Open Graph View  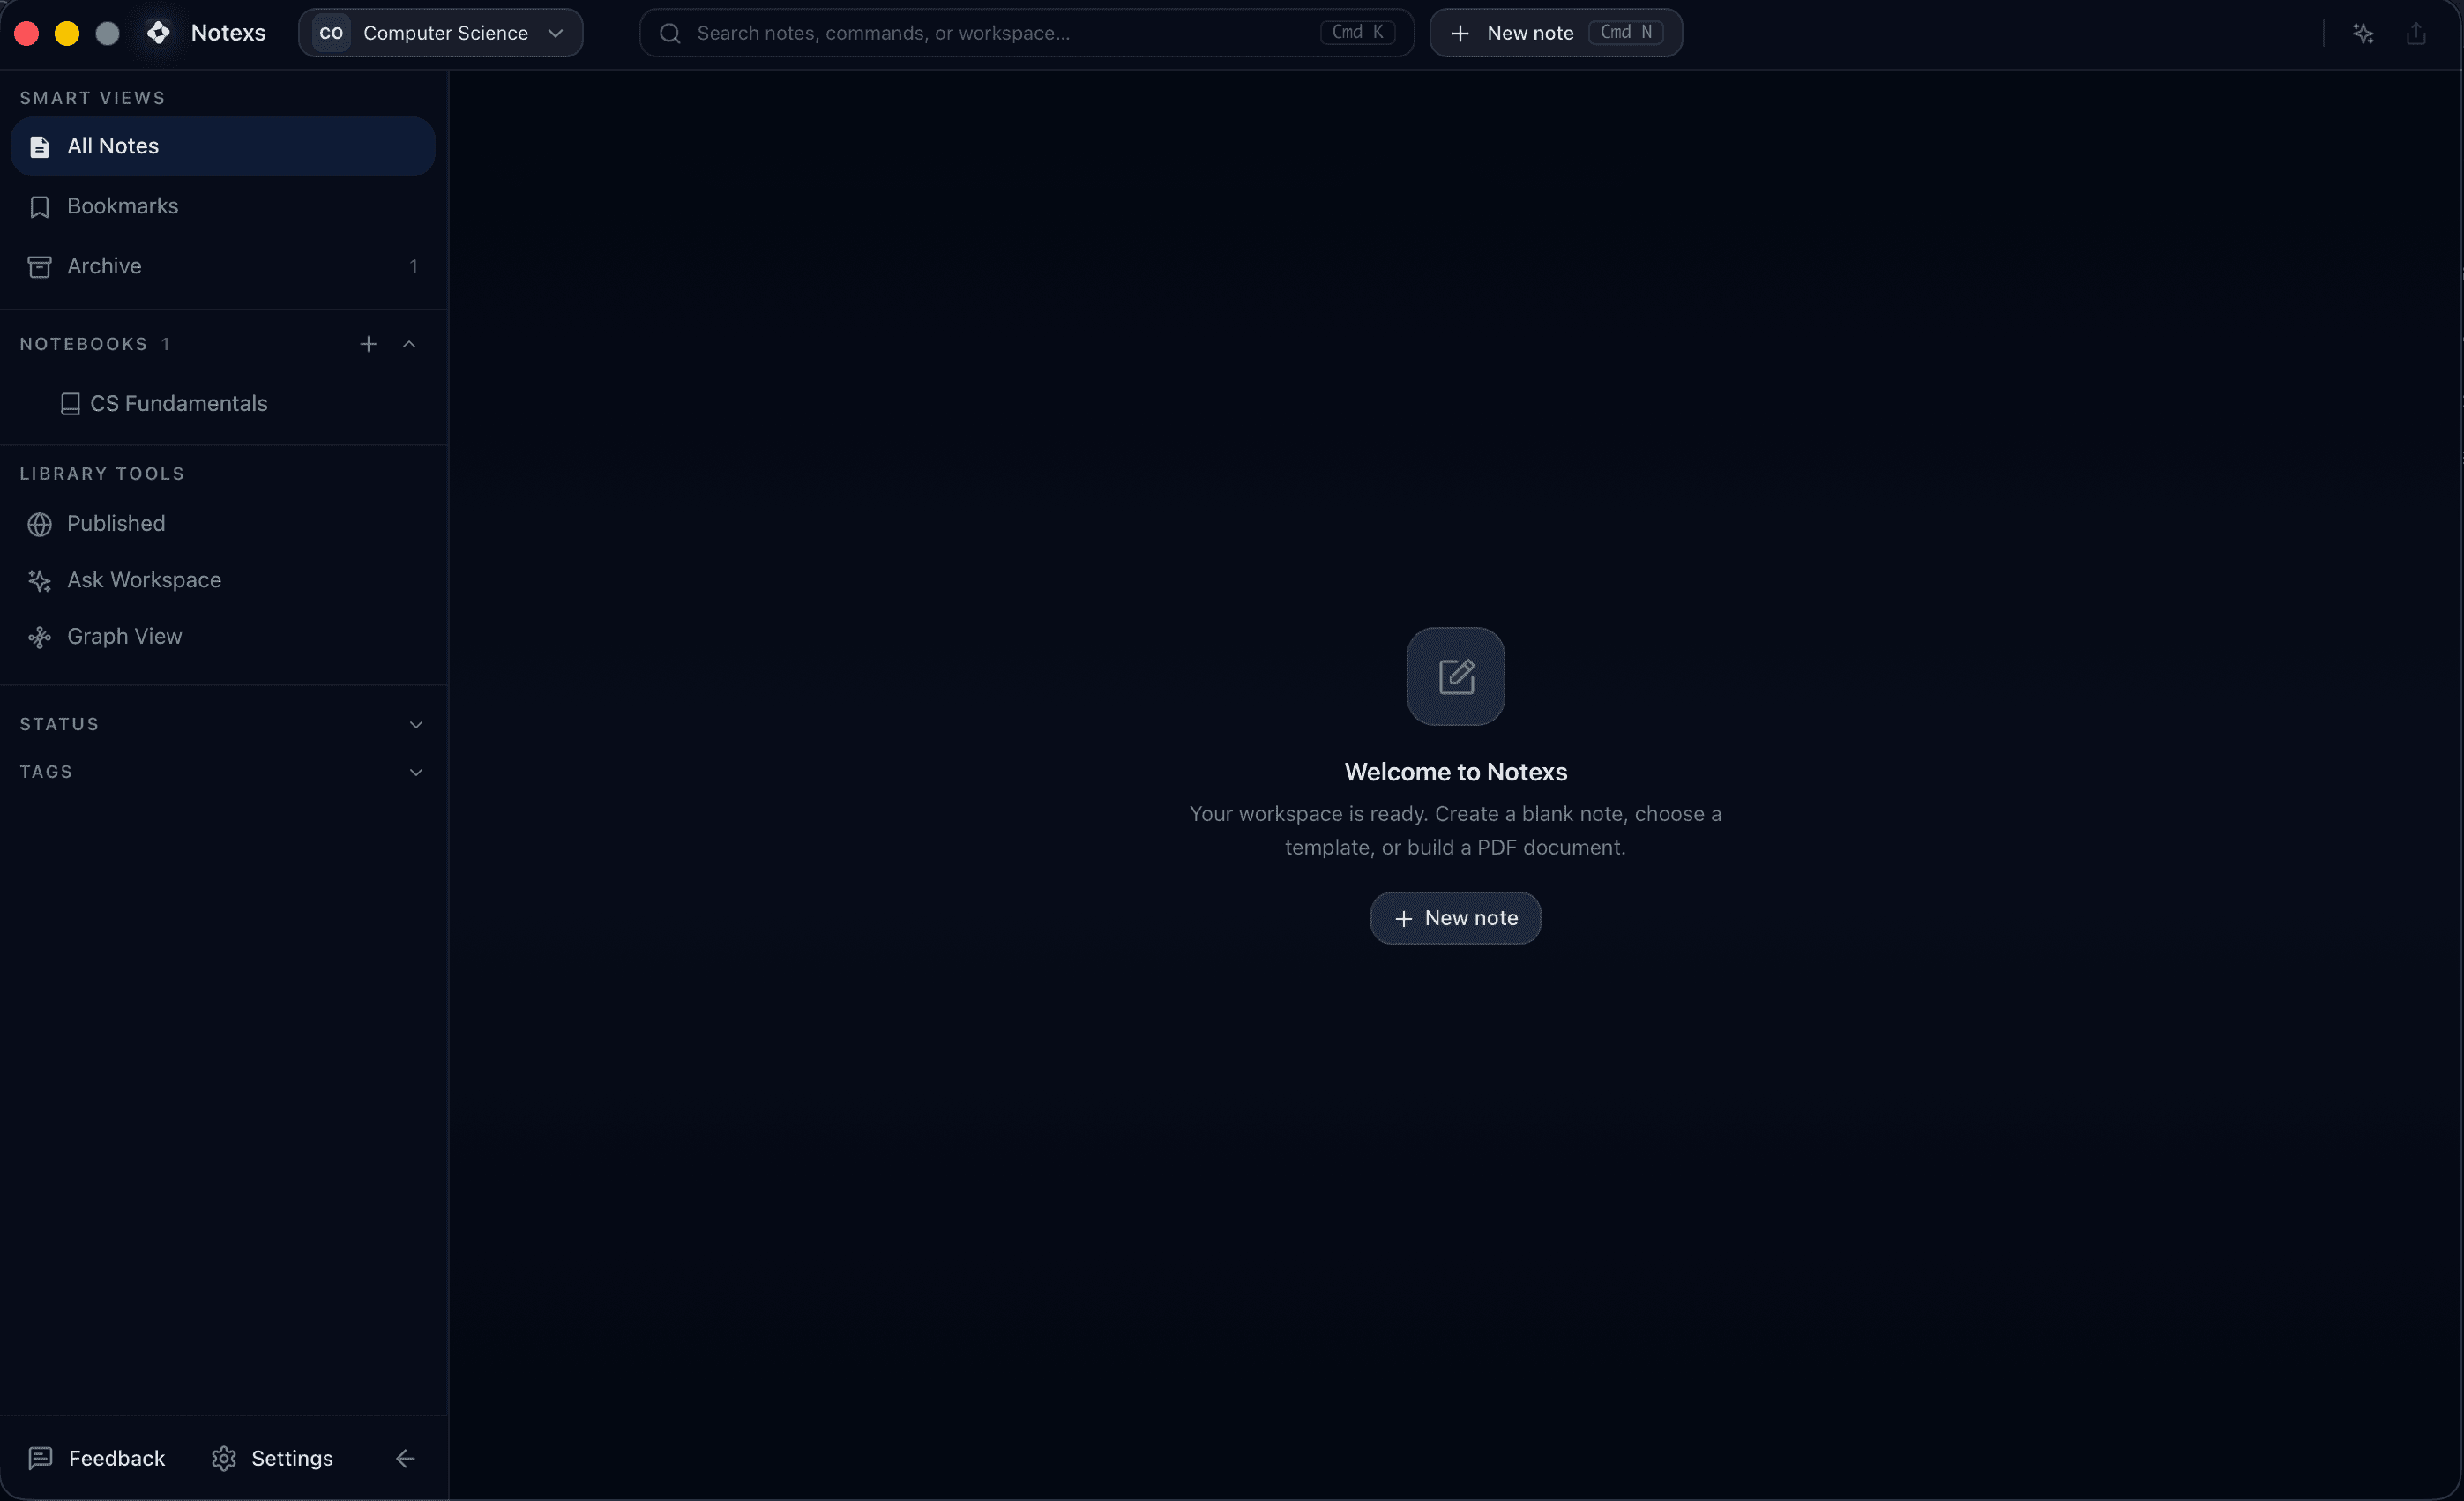(x=223, y=636)
